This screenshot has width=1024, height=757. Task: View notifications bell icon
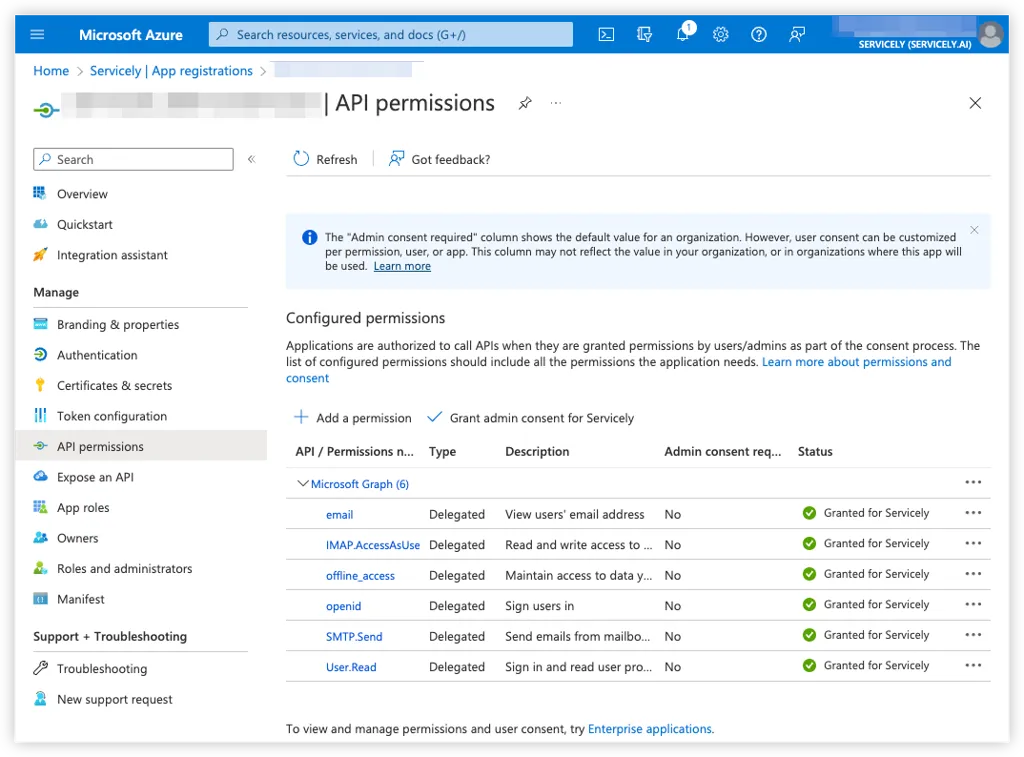tap(683, 34)
